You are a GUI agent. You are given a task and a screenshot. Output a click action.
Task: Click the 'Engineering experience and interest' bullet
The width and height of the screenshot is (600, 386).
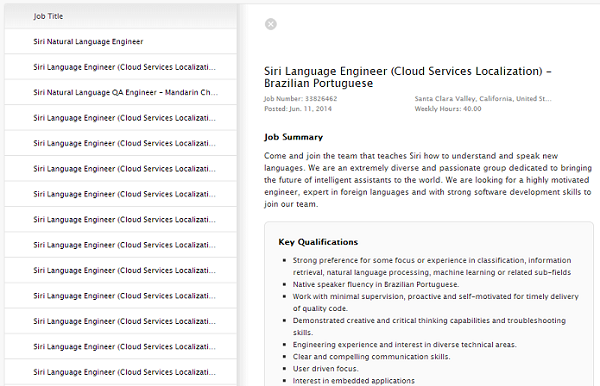[404, 344]
